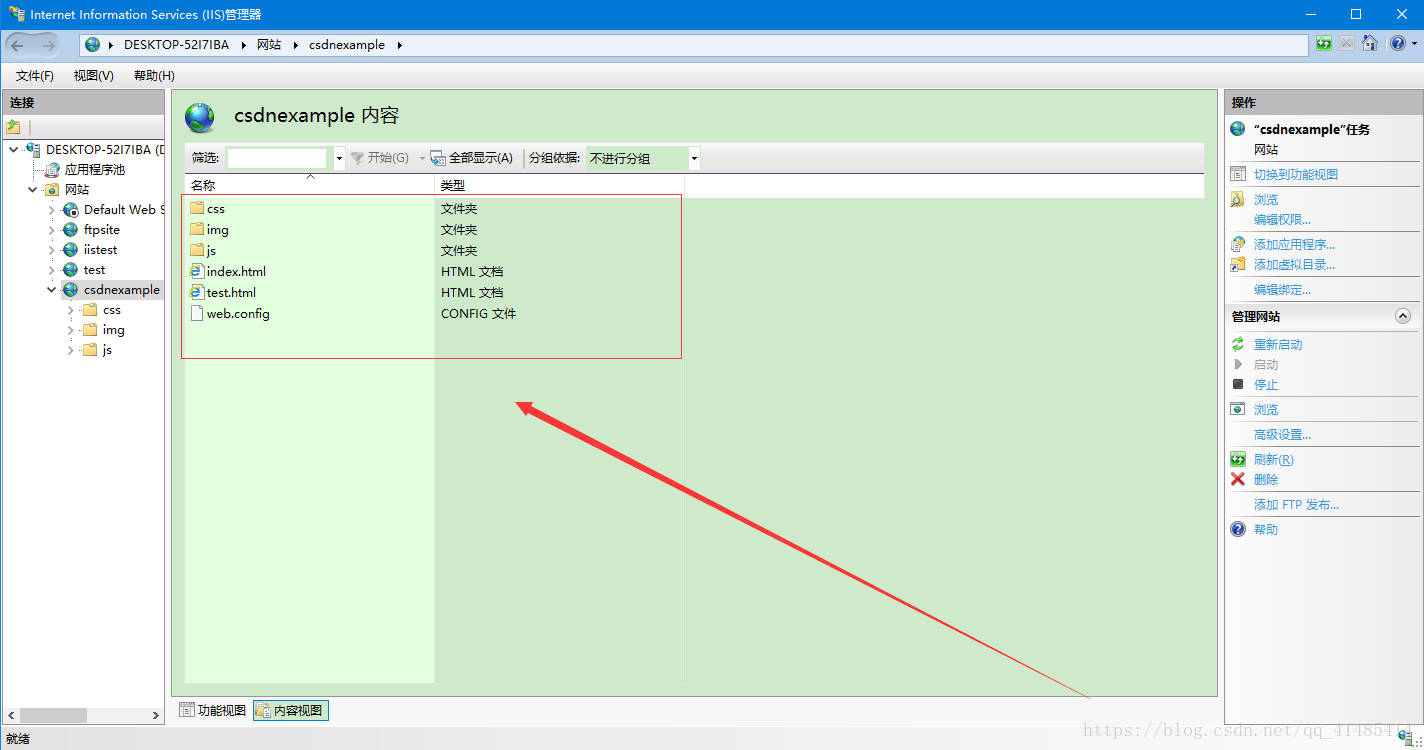The height and width of the screenshot is (750, 1424).
Task: Click the refresh page icon in address bar
Action: point(1324,44)
